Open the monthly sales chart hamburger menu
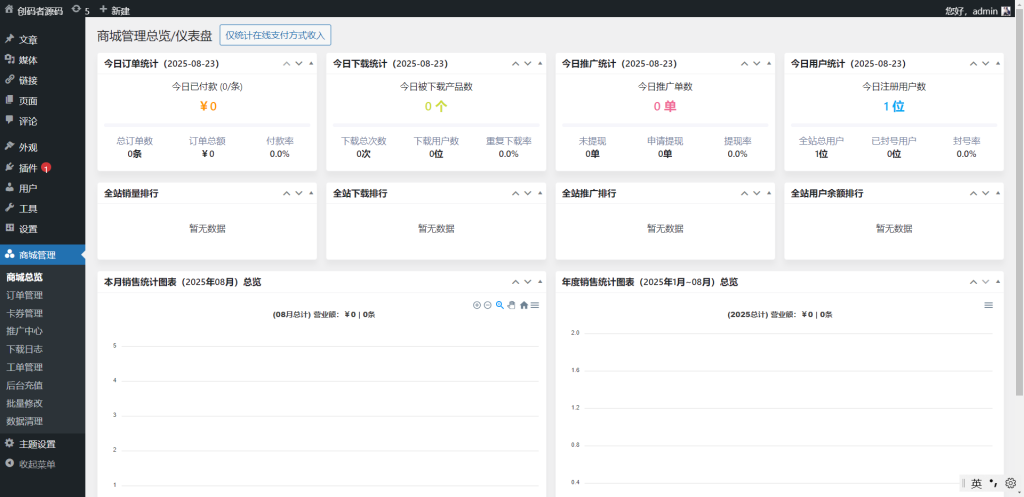Screen dimensions: 1024x497 pos(535,305)
